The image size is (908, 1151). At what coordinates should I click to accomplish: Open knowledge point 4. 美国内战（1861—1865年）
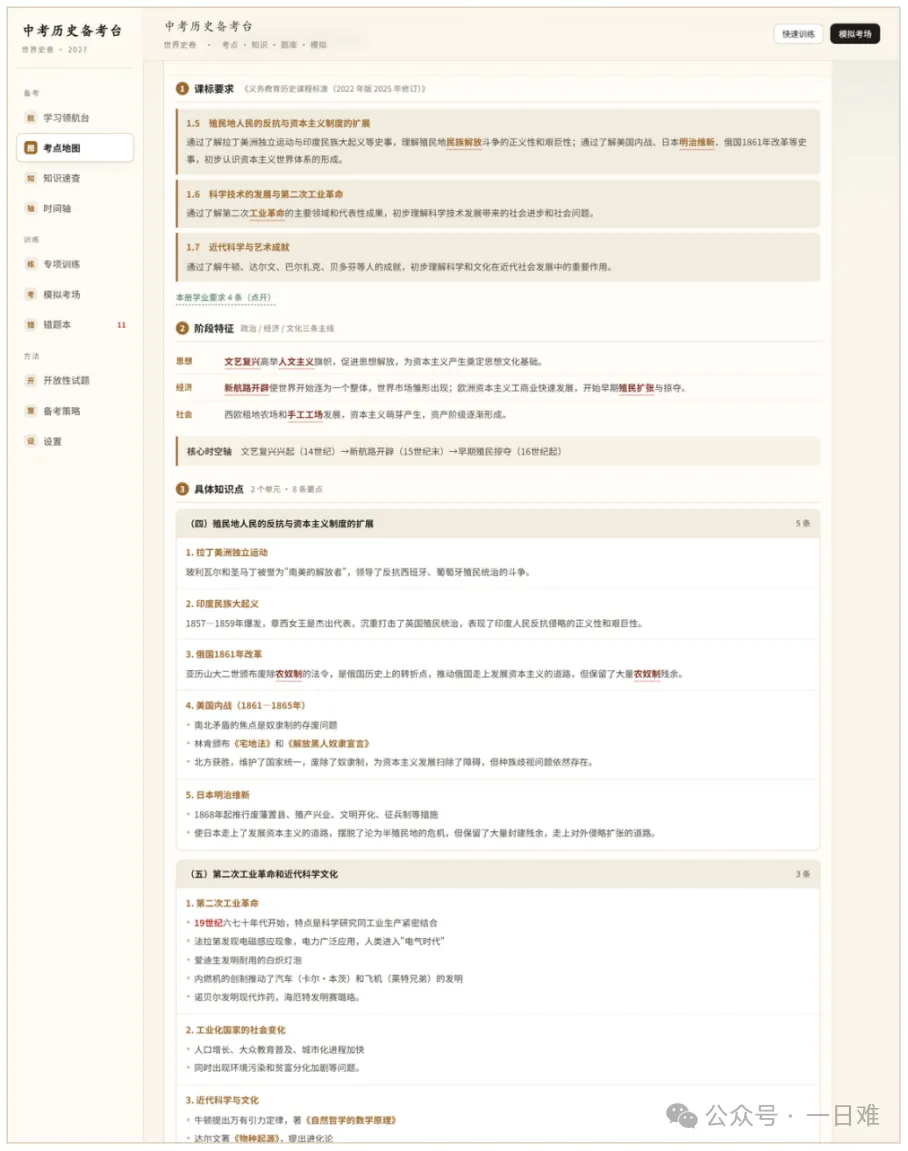[x=245, y=705]
